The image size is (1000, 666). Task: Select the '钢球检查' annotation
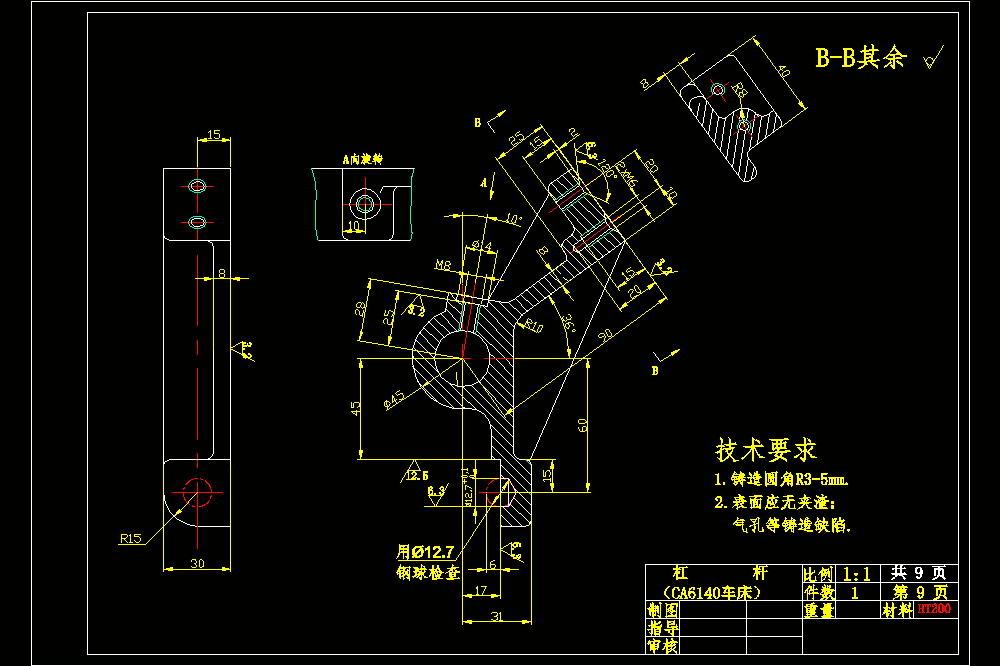coord(428,572)
